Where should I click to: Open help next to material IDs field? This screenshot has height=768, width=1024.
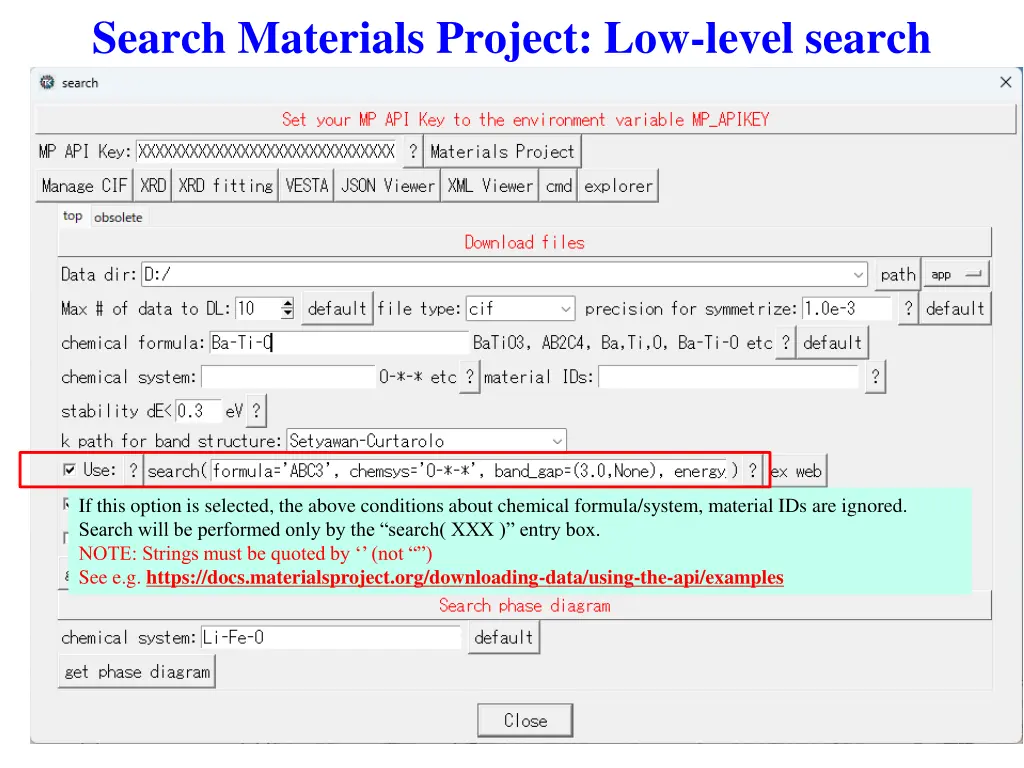(875, 377)
